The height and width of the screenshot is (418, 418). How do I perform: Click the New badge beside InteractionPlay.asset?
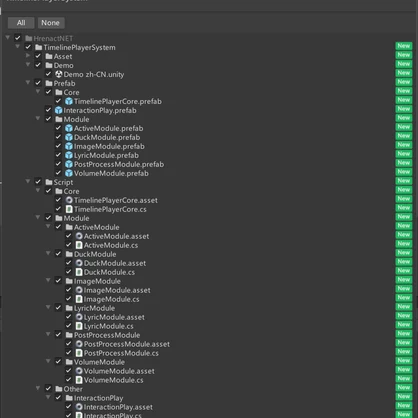404,406
